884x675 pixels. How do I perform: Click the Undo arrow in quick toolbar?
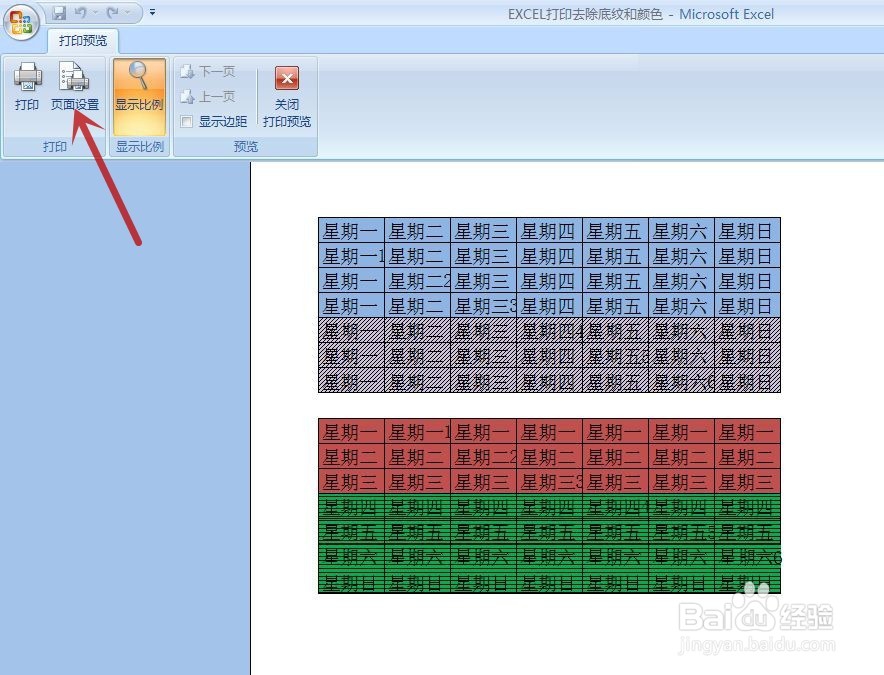[x=81, y=12]
